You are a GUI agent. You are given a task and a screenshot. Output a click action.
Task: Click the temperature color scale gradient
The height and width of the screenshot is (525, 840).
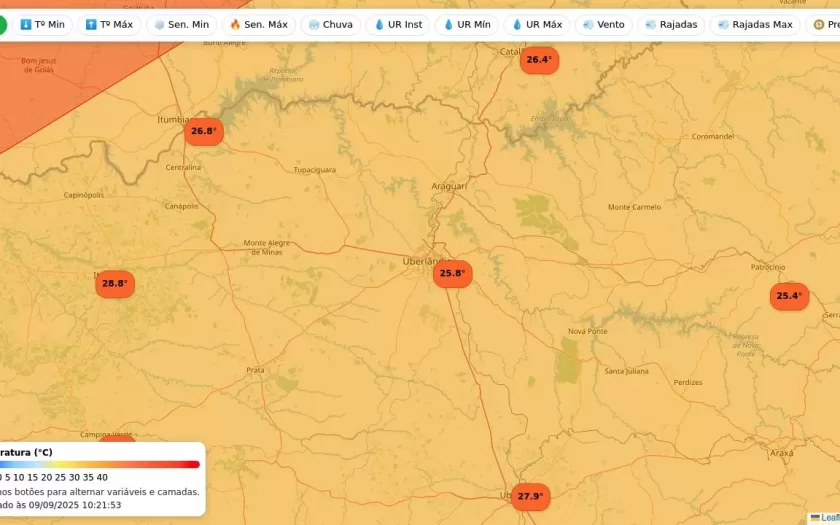pos(100,464)
